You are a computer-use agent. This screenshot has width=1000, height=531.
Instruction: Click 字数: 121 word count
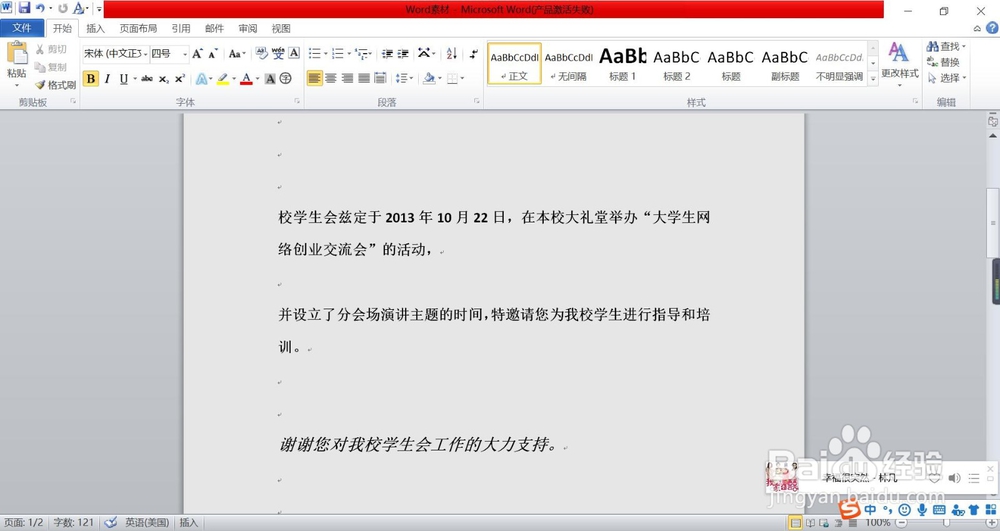click(73, 522)
